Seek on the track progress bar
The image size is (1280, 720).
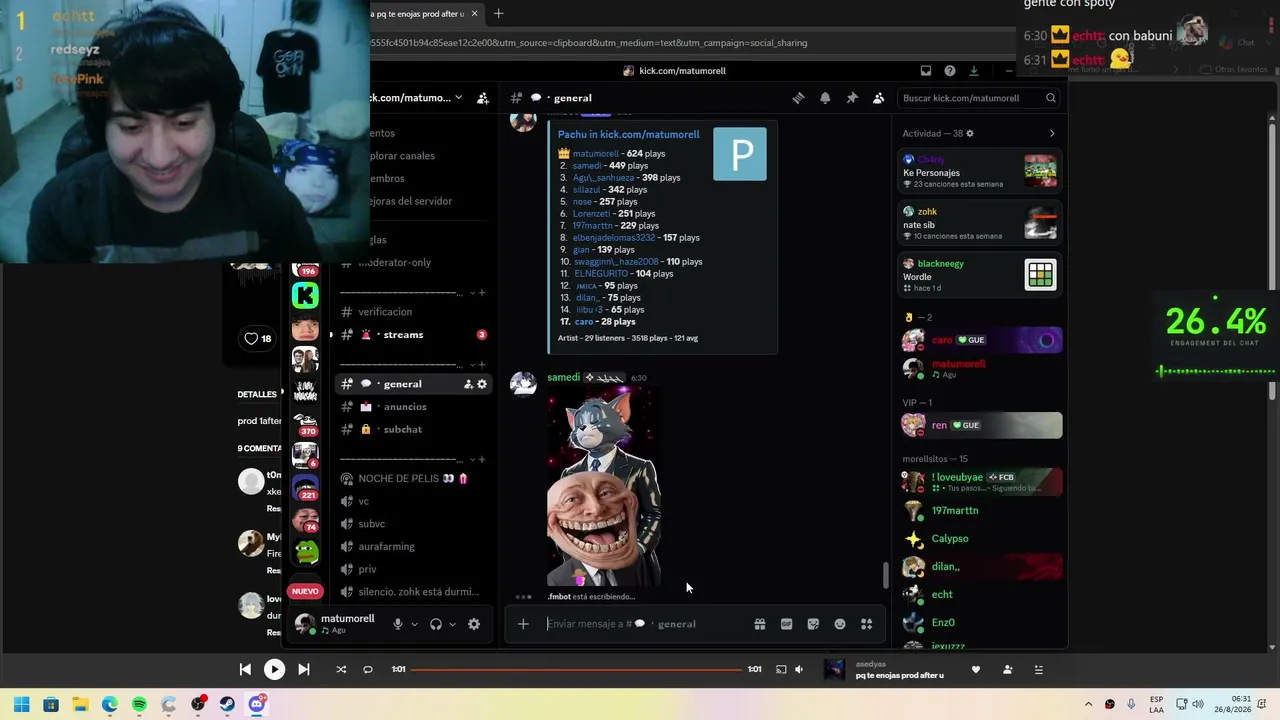pos(577,670)
